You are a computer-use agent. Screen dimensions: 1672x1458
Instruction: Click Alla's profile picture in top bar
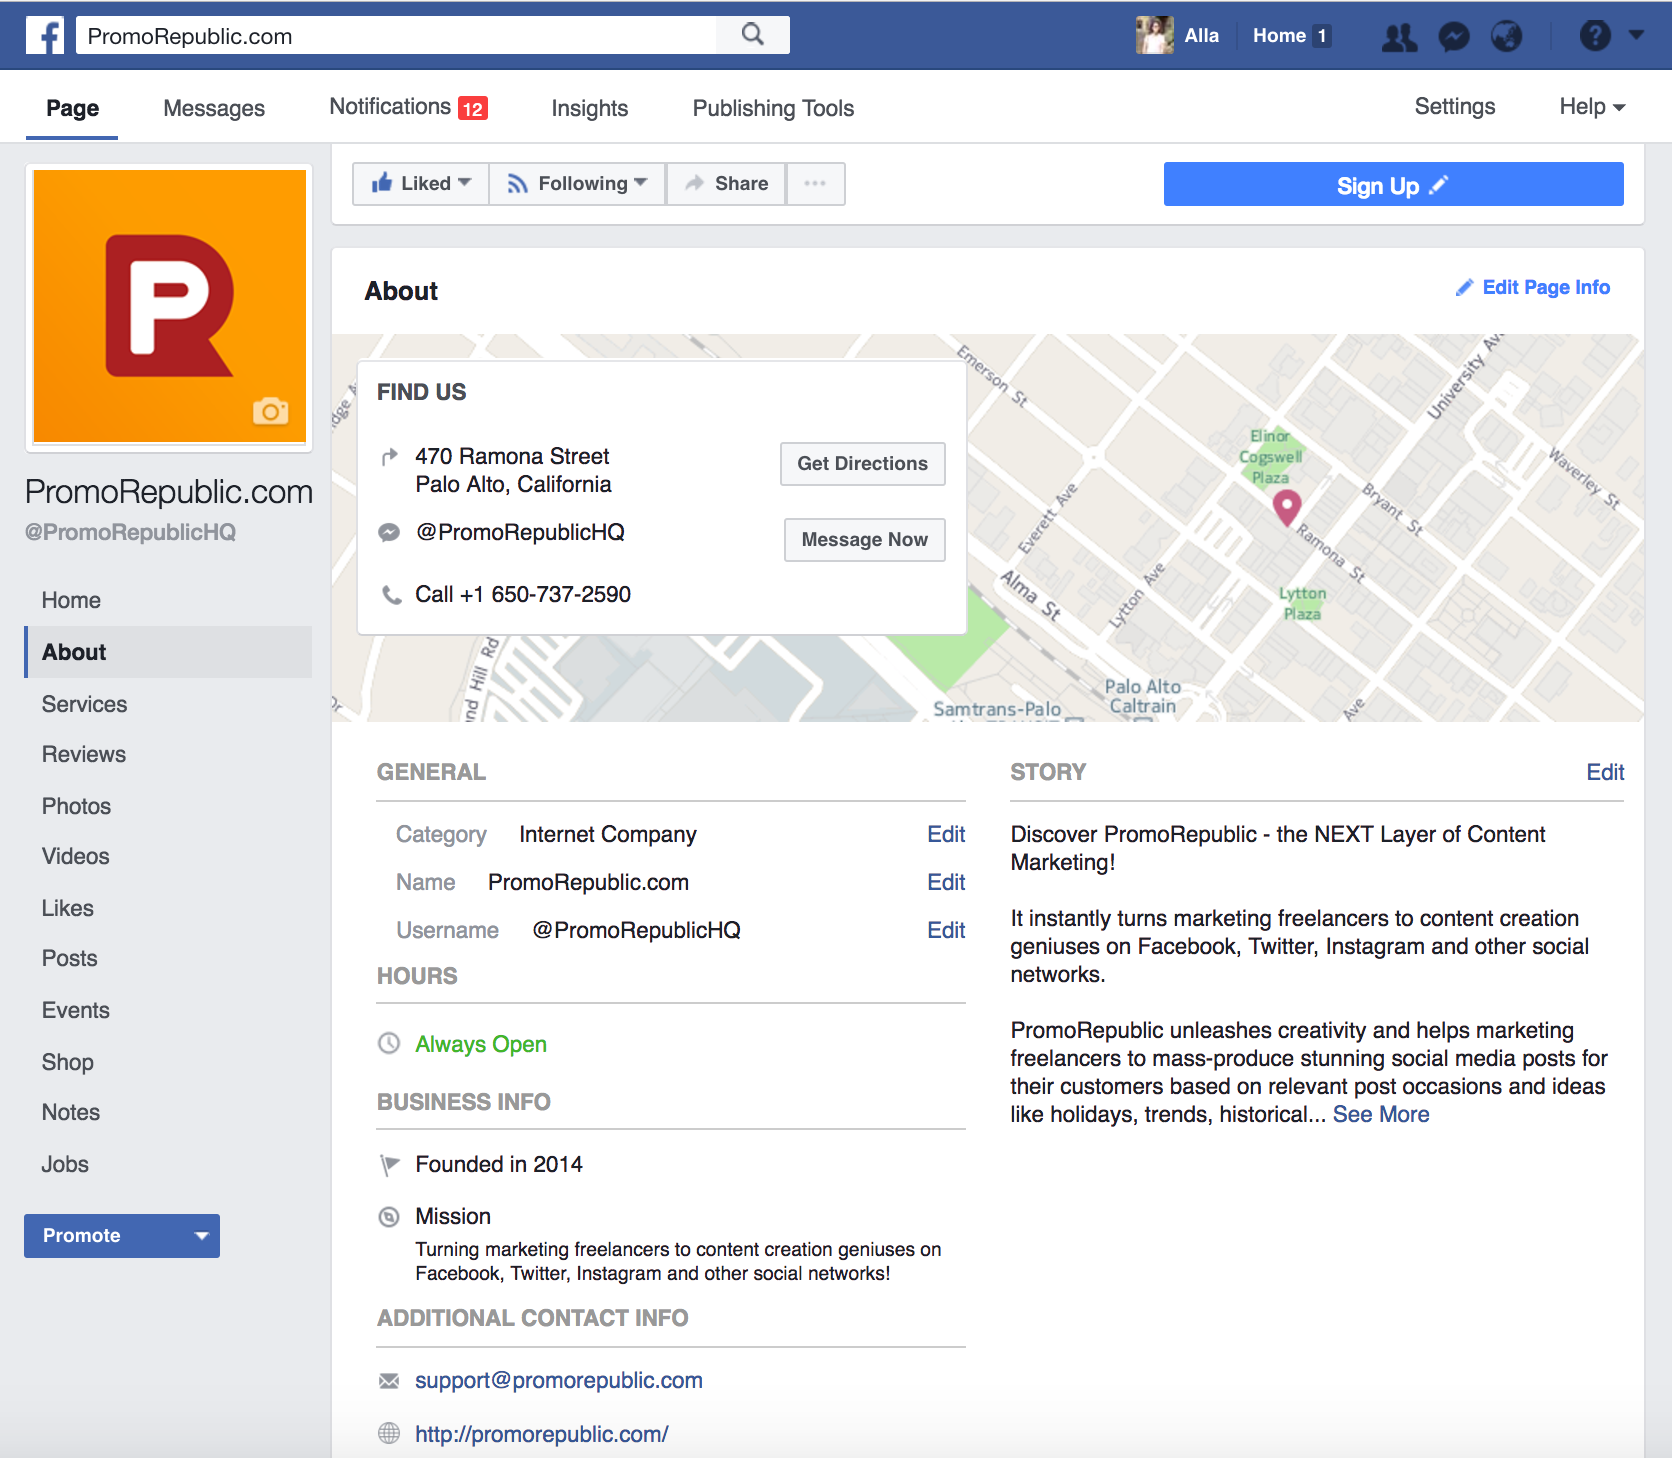point(1154,35)
